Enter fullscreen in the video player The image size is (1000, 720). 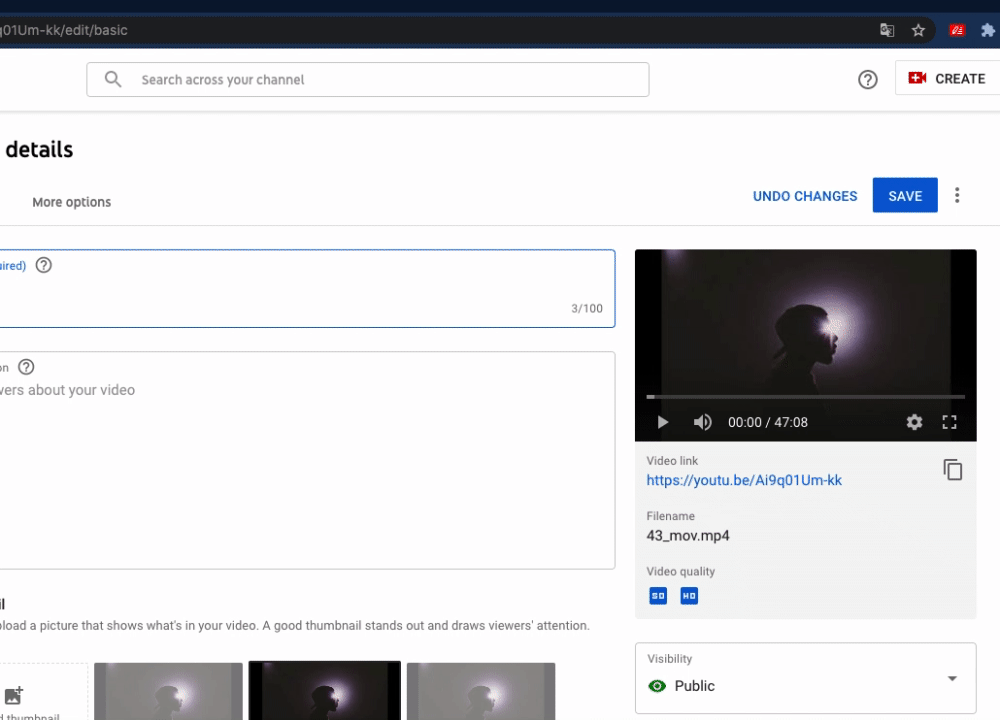(x=949, y=422)
